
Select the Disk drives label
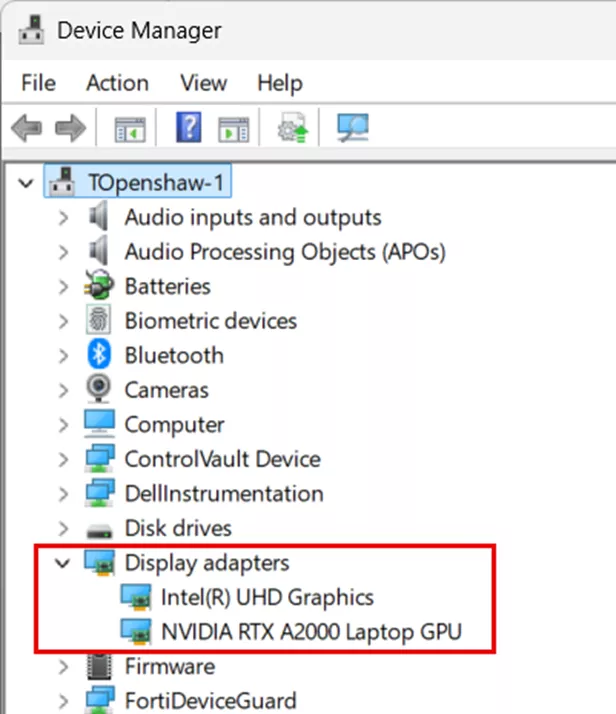click(178, 528)
